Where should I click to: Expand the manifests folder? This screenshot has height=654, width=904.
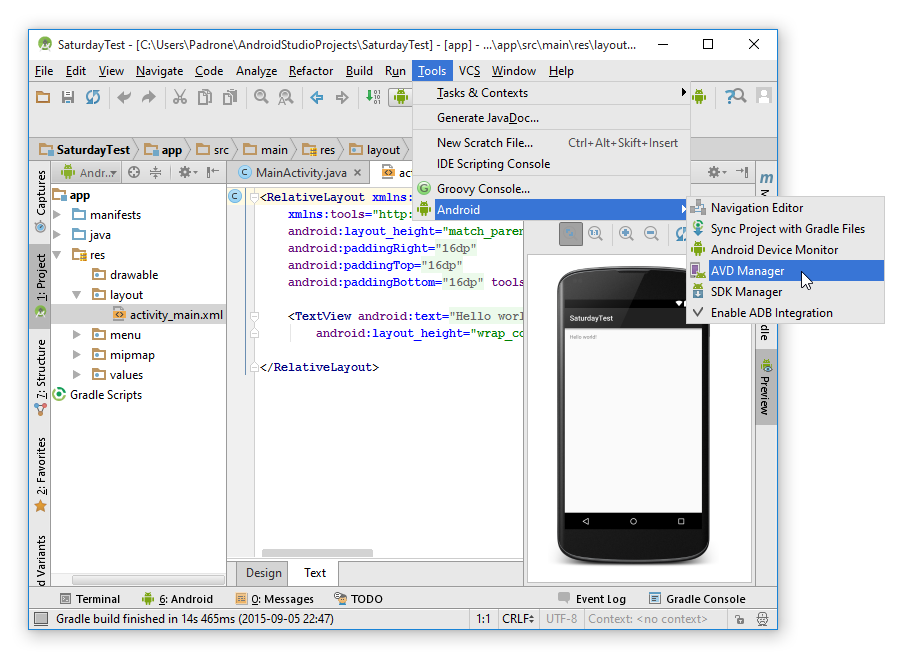[57, 215]
